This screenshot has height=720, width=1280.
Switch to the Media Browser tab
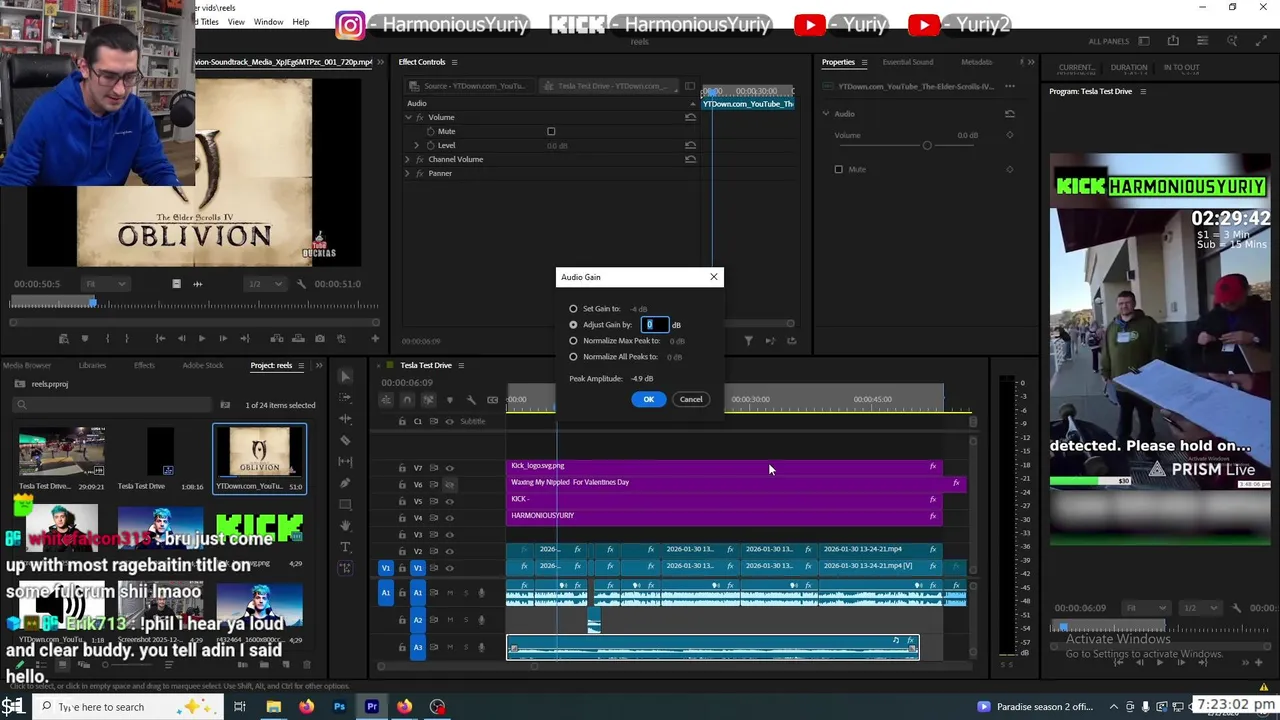pos(27,365)
